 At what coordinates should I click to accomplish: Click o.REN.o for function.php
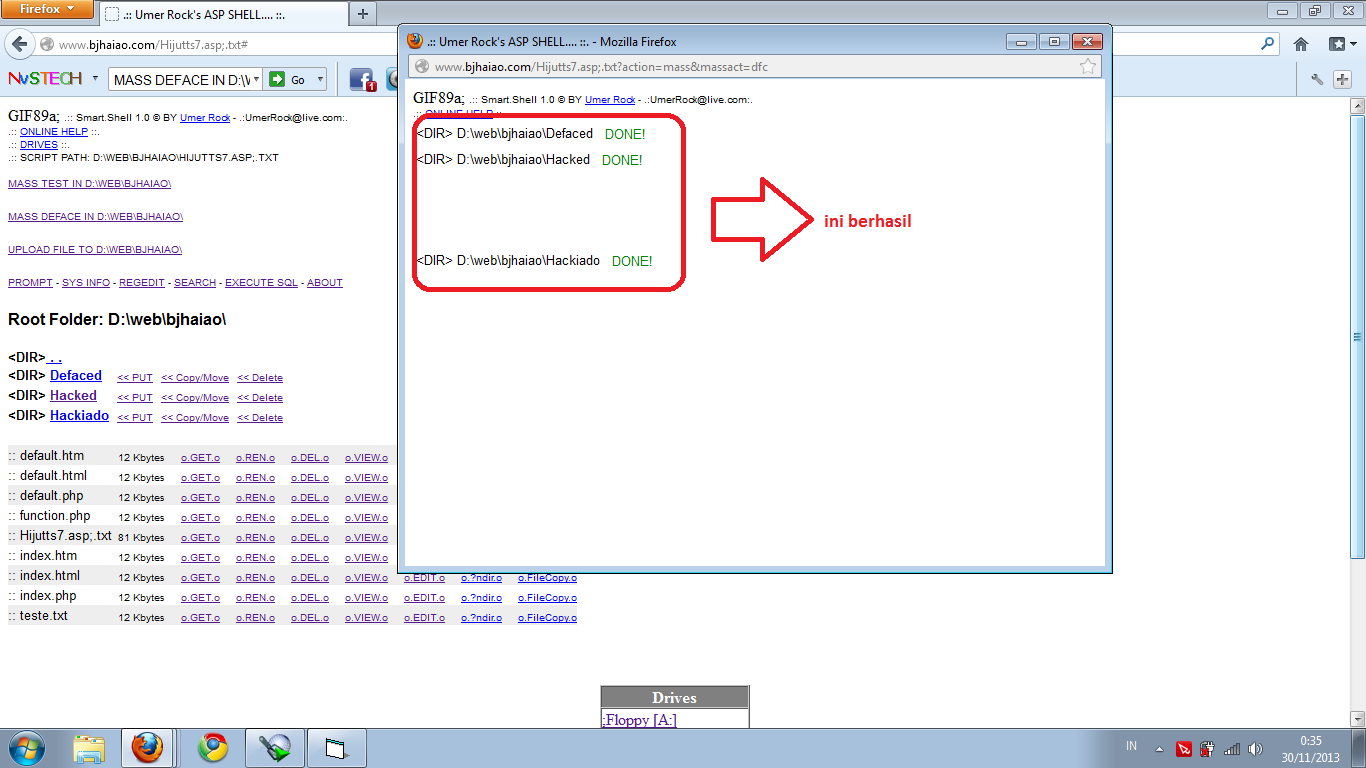255,518
